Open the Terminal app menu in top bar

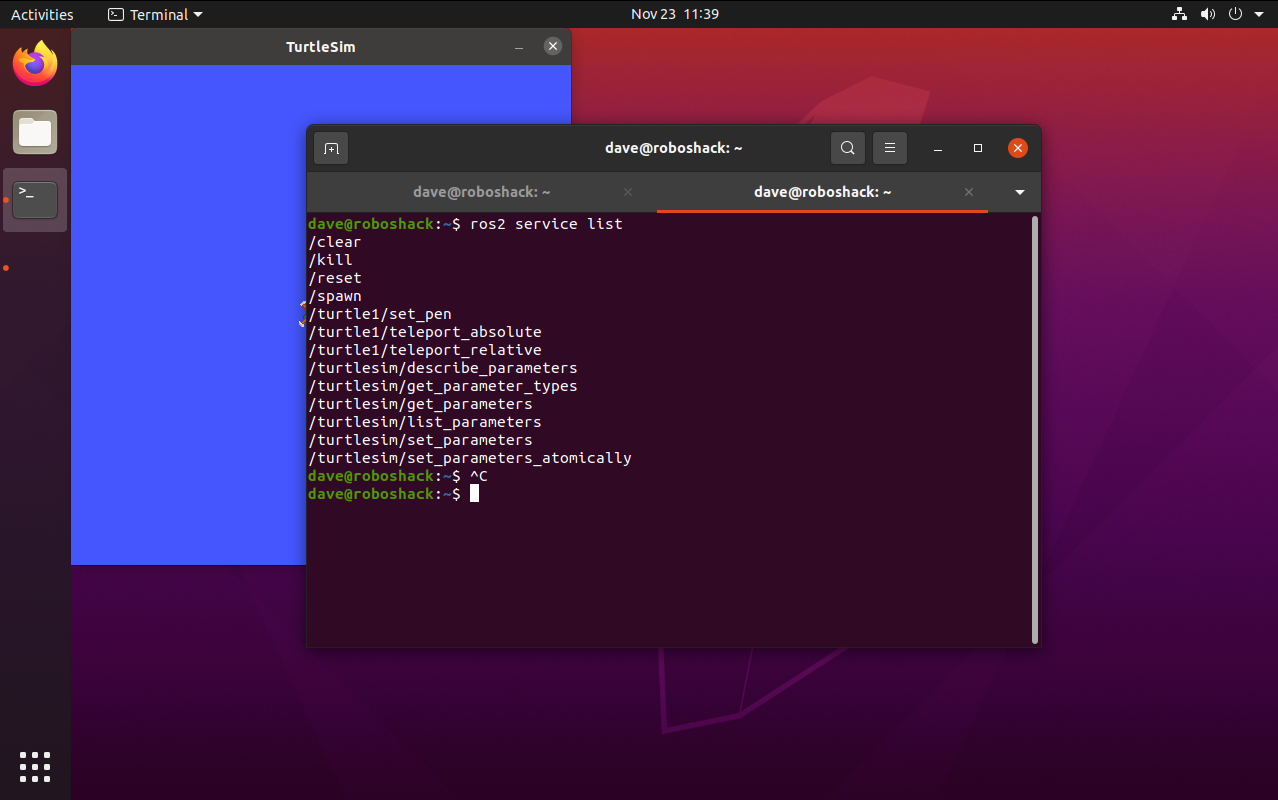(155, 14)
